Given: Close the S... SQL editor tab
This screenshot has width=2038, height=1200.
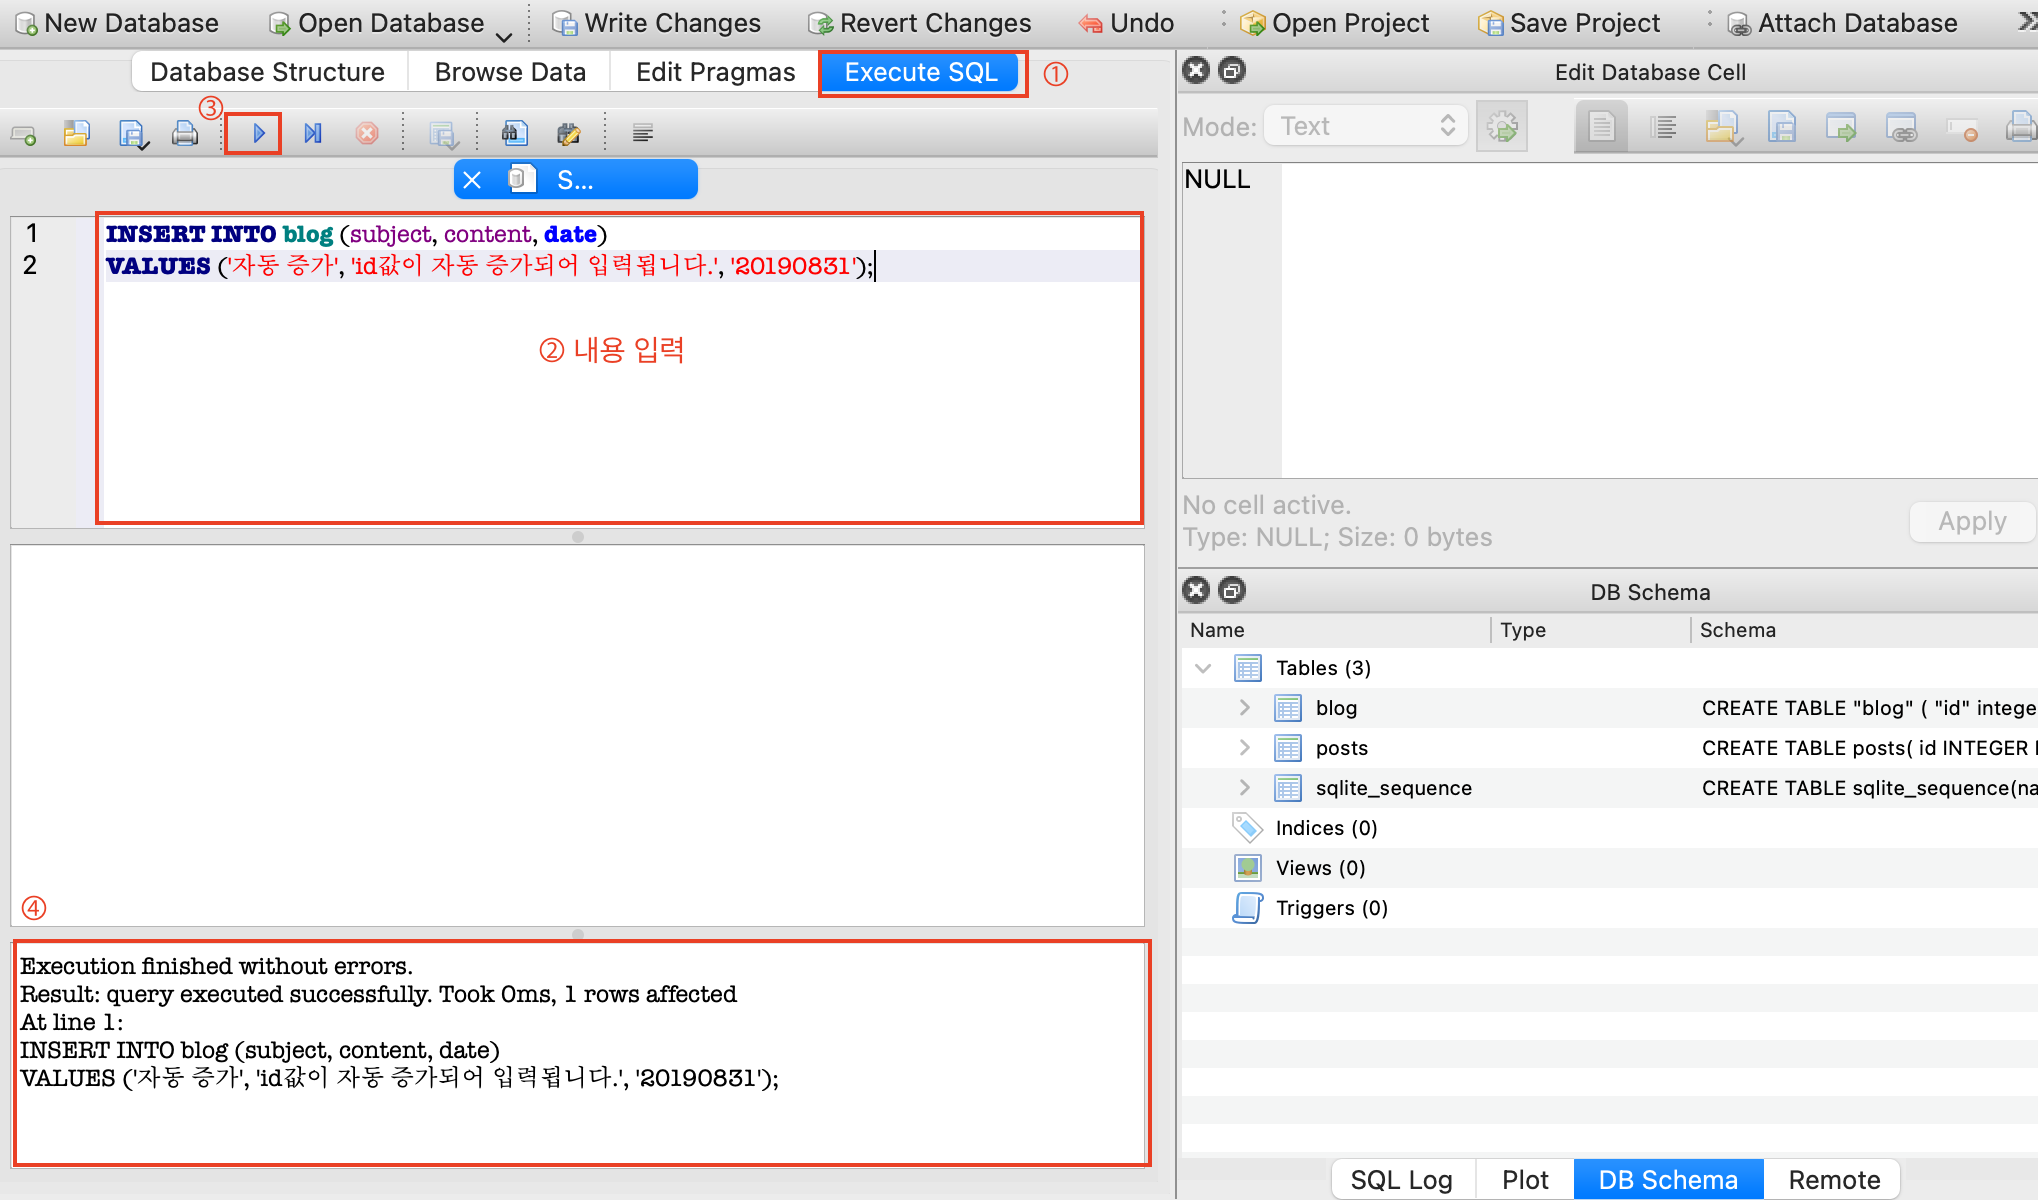Looking at the screenshot, I should (472, 180).
